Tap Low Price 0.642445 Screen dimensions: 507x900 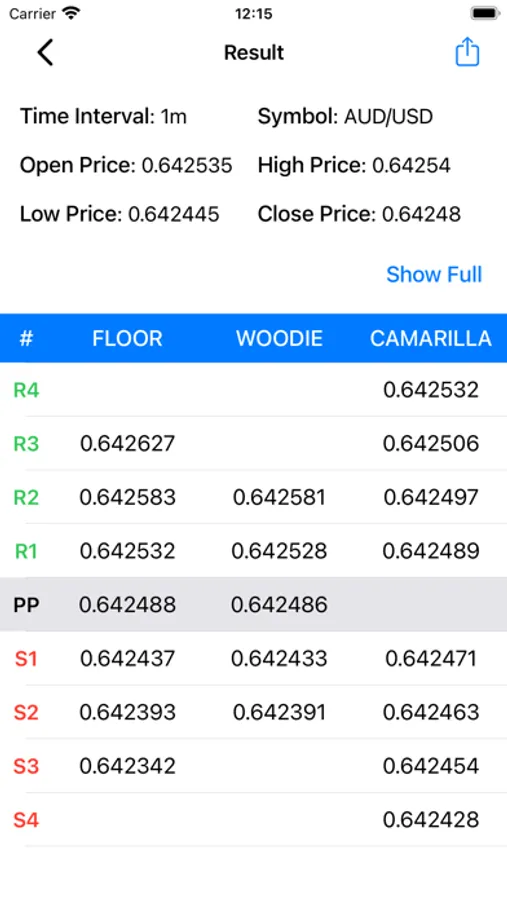(119, 214)
